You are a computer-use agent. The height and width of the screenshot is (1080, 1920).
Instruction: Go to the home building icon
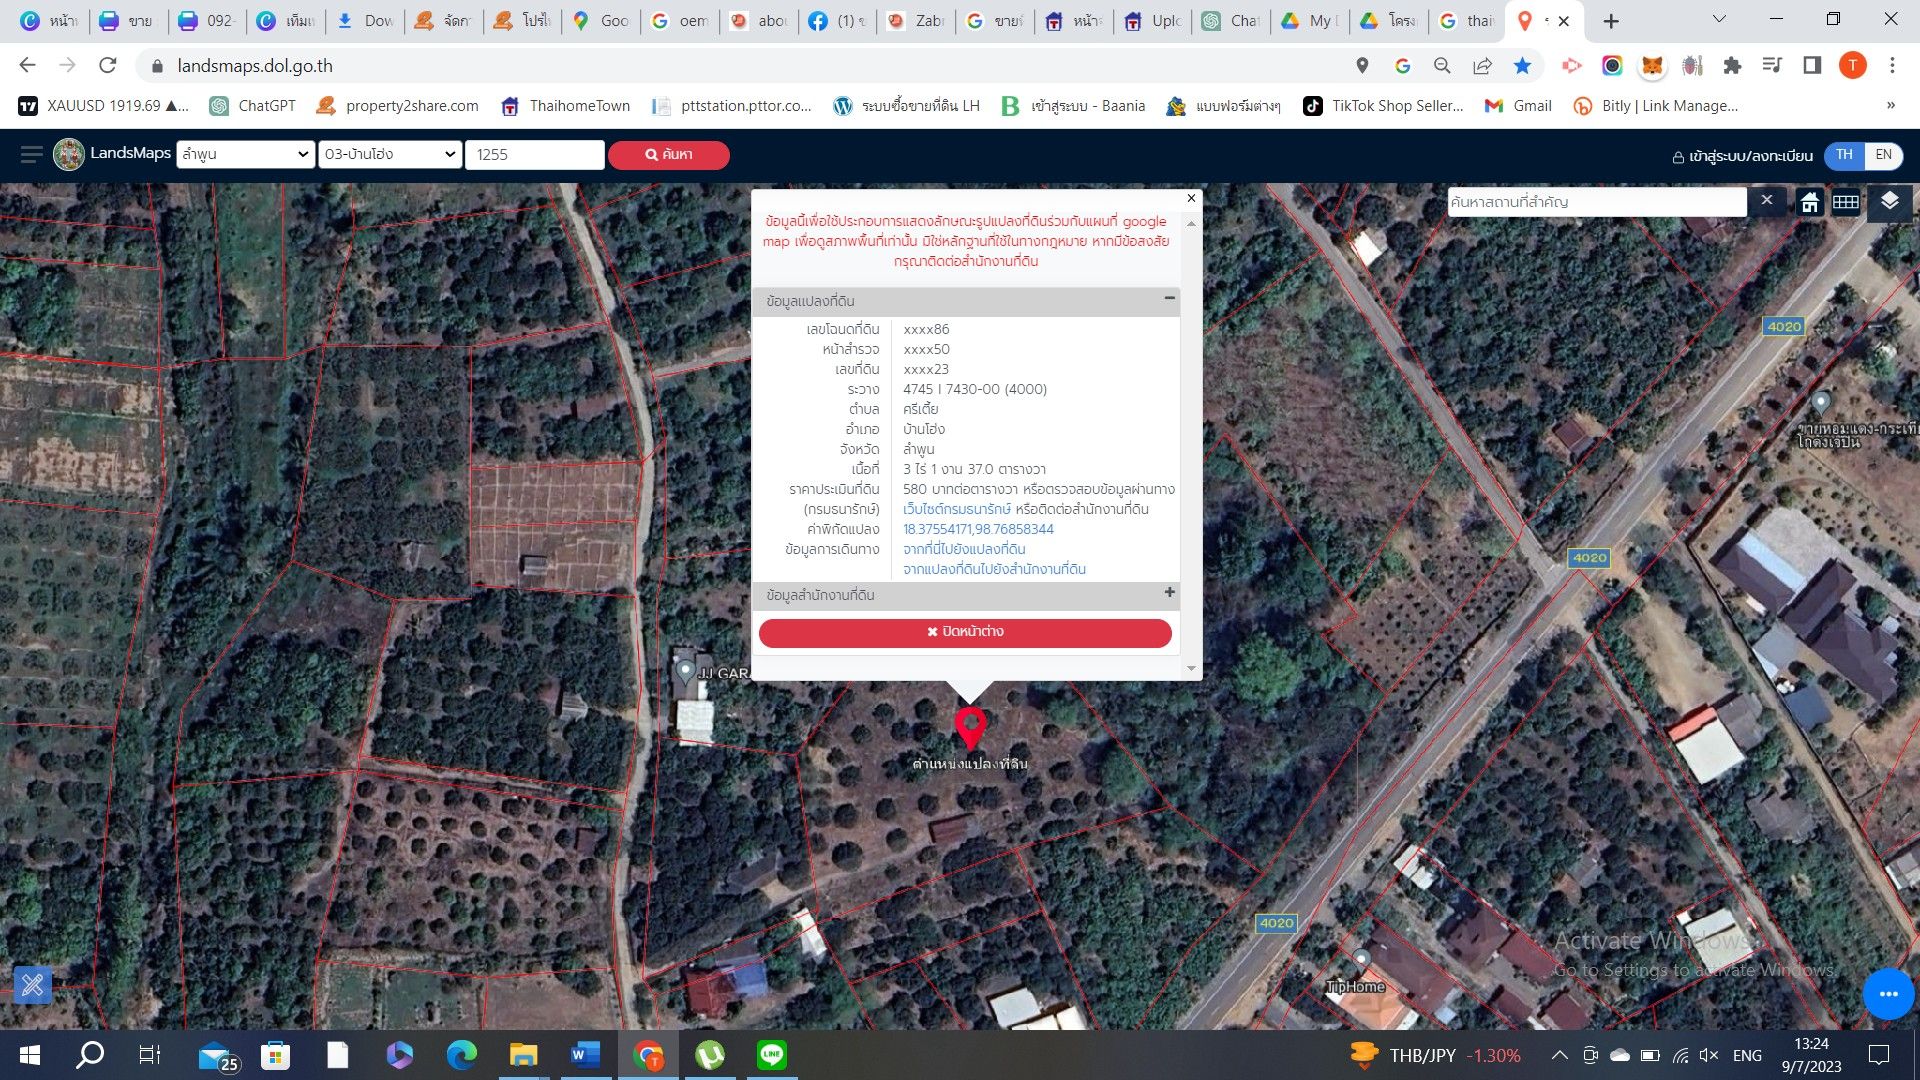click(x=1810, y=203)
